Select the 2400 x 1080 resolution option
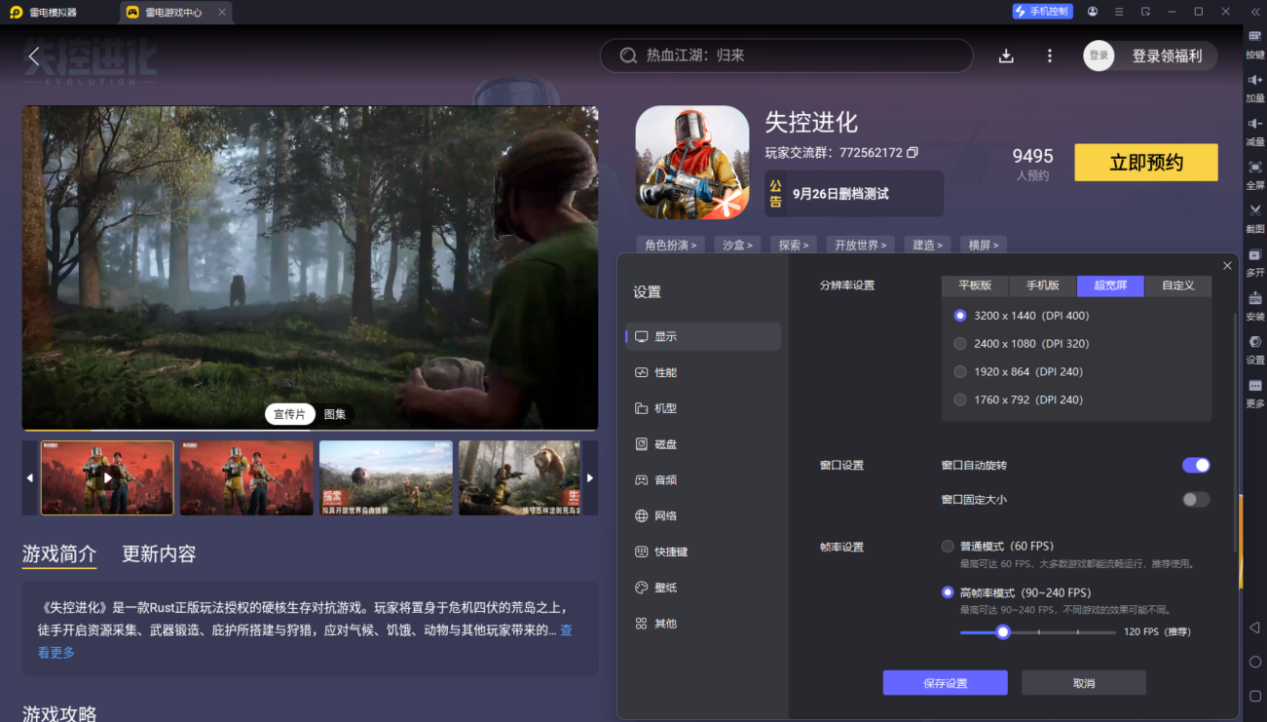This screenshot has width=1267, height=722. pos(959,343)
